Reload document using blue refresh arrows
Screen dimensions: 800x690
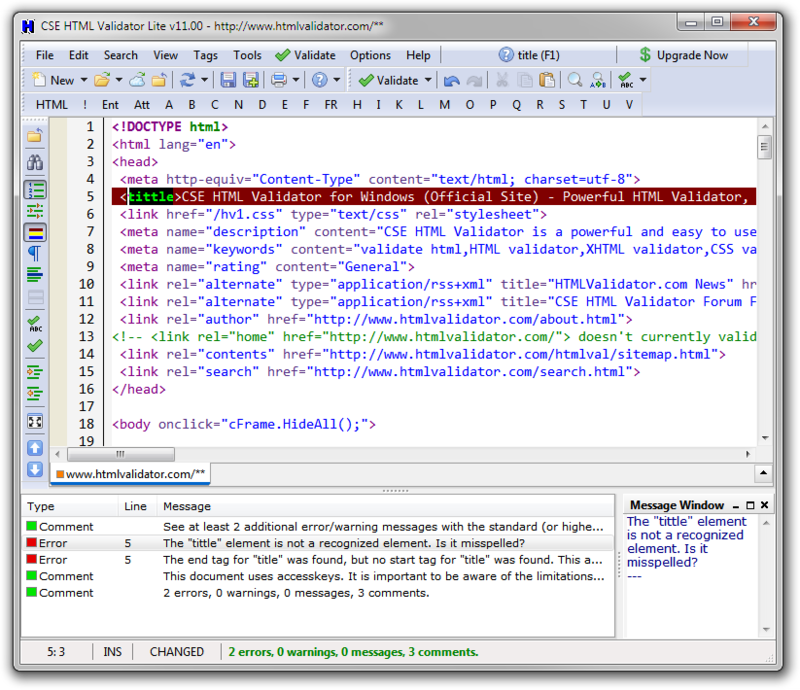187,80
